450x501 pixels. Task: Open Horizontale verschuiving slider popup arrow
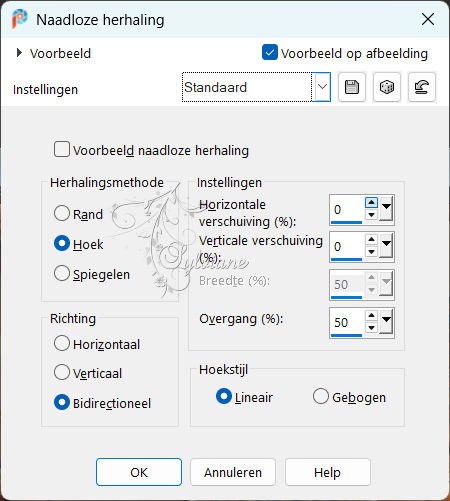coord(386,209)
